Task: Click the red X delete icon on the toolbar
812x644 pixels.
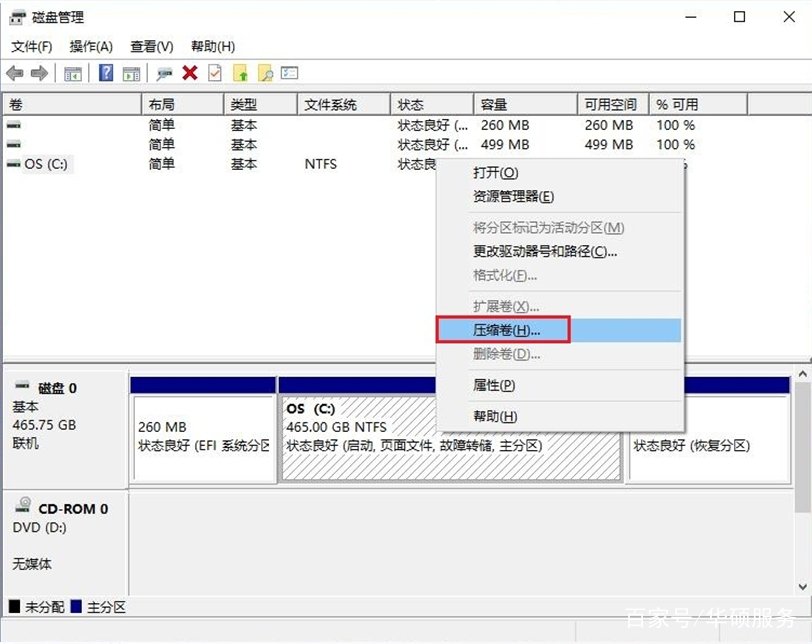Action: (x=187, y=72)
